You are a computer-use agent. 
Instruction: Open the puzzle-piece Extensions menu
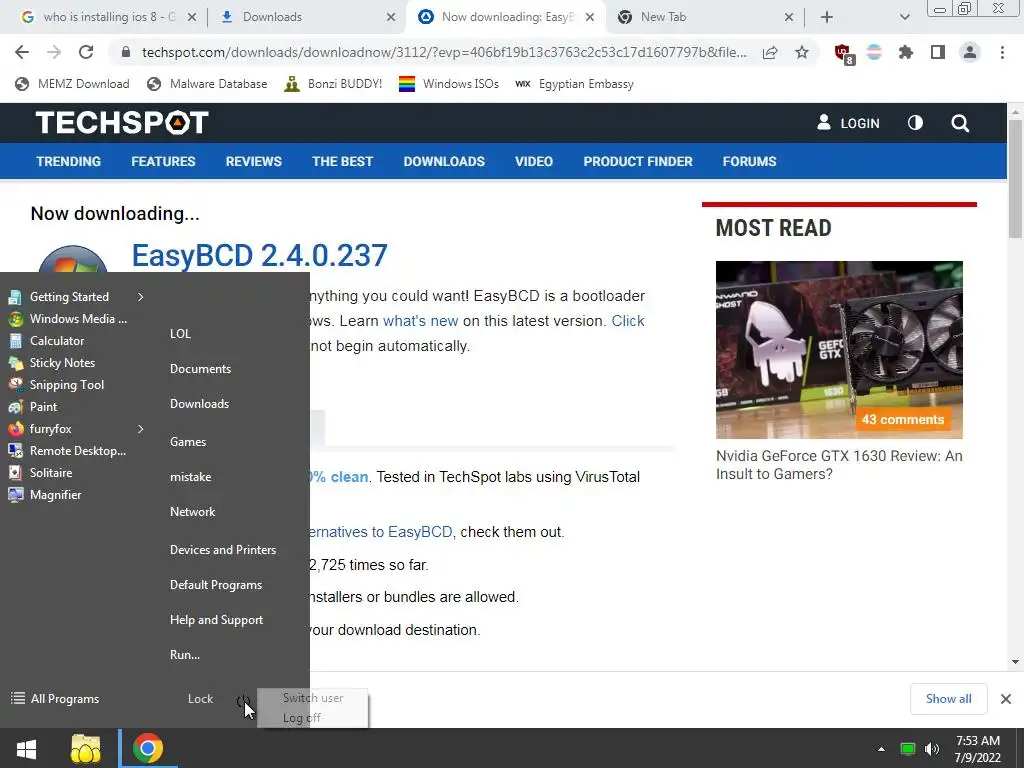906,52
